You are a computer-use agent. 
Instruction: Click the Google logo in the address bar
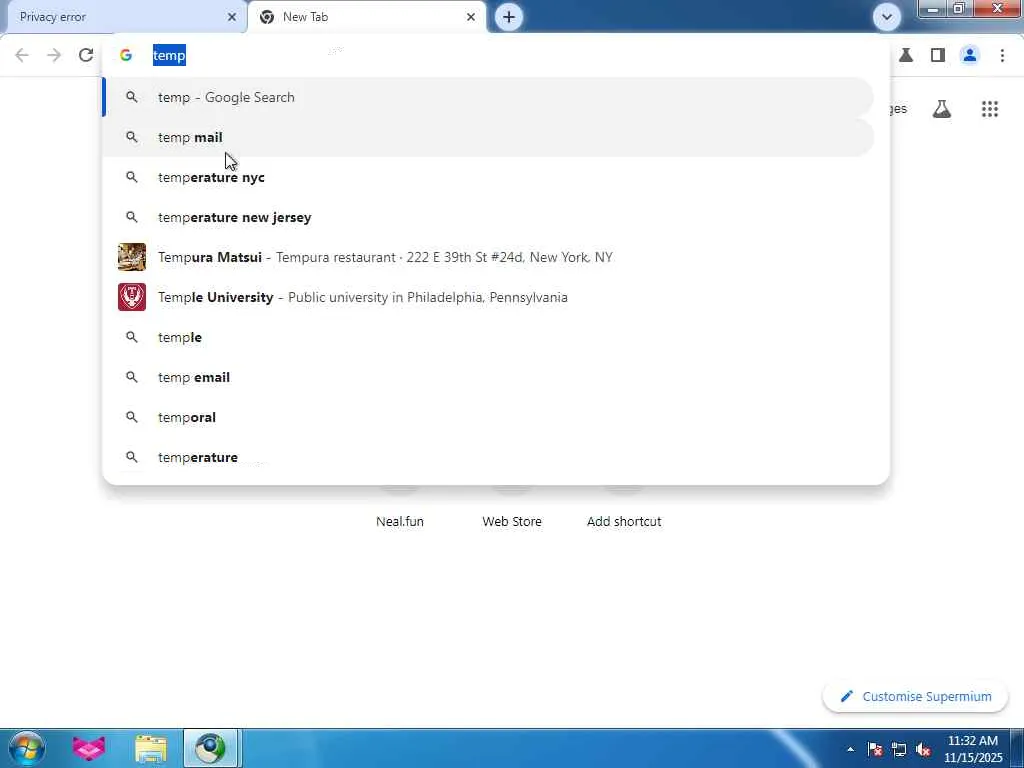pyautogui.click(x=126, y=56)
